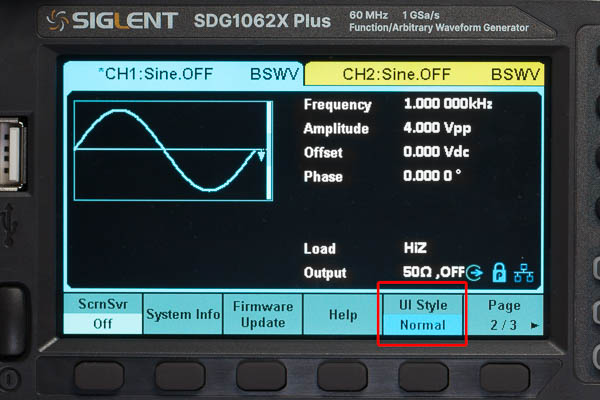Open the Firmware Update option
The image size is (600, 400).
(x=263, y=314)
